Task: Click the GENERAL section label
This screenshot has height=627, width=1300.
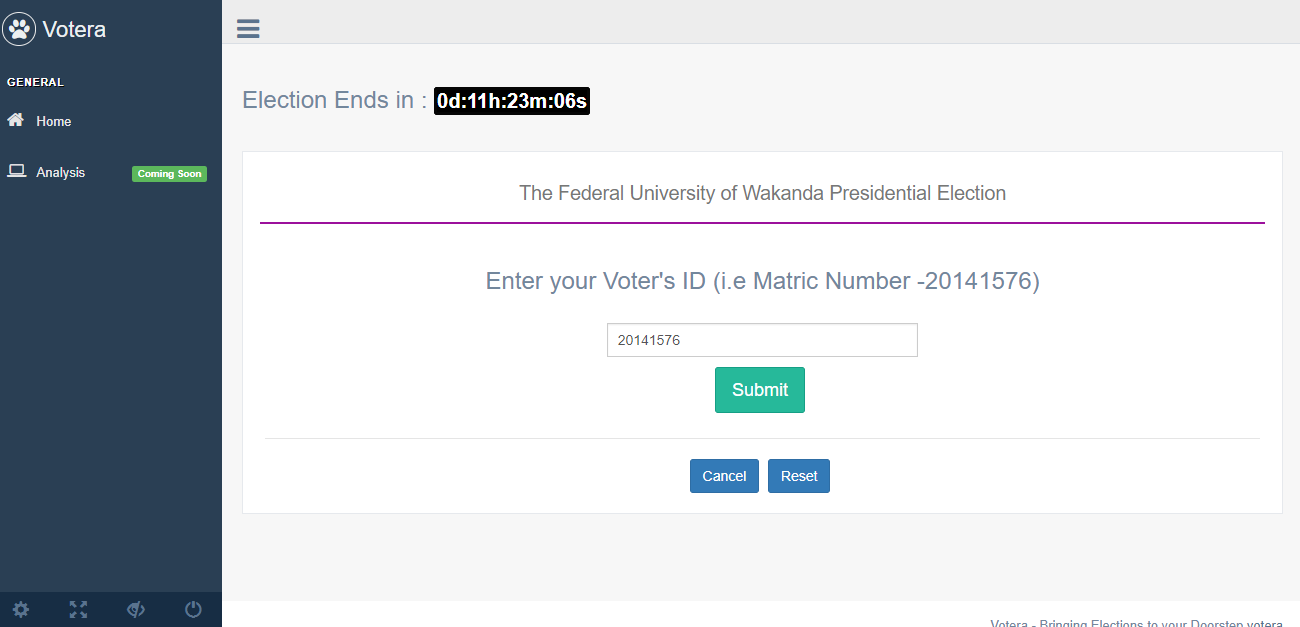Action: tap(35, 82)
